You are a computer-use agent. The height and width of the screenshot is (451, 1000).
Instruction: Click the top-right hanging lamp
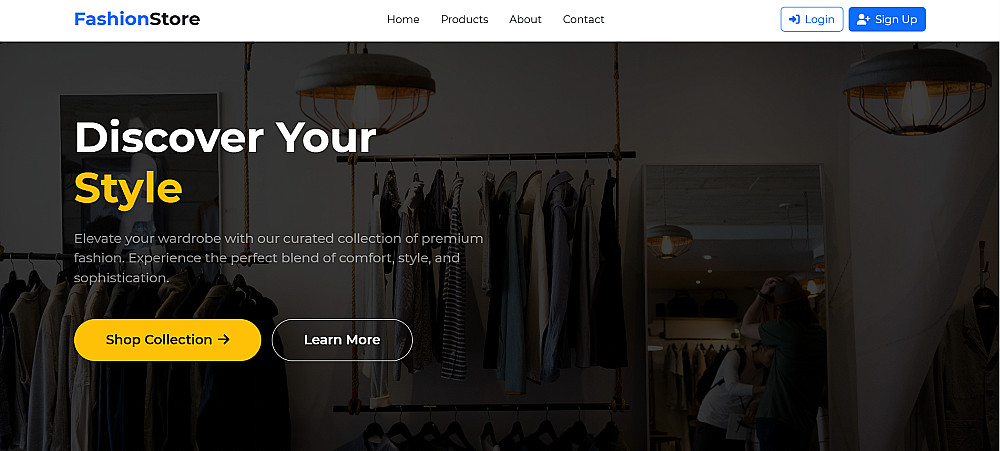[x=916, y=91]
